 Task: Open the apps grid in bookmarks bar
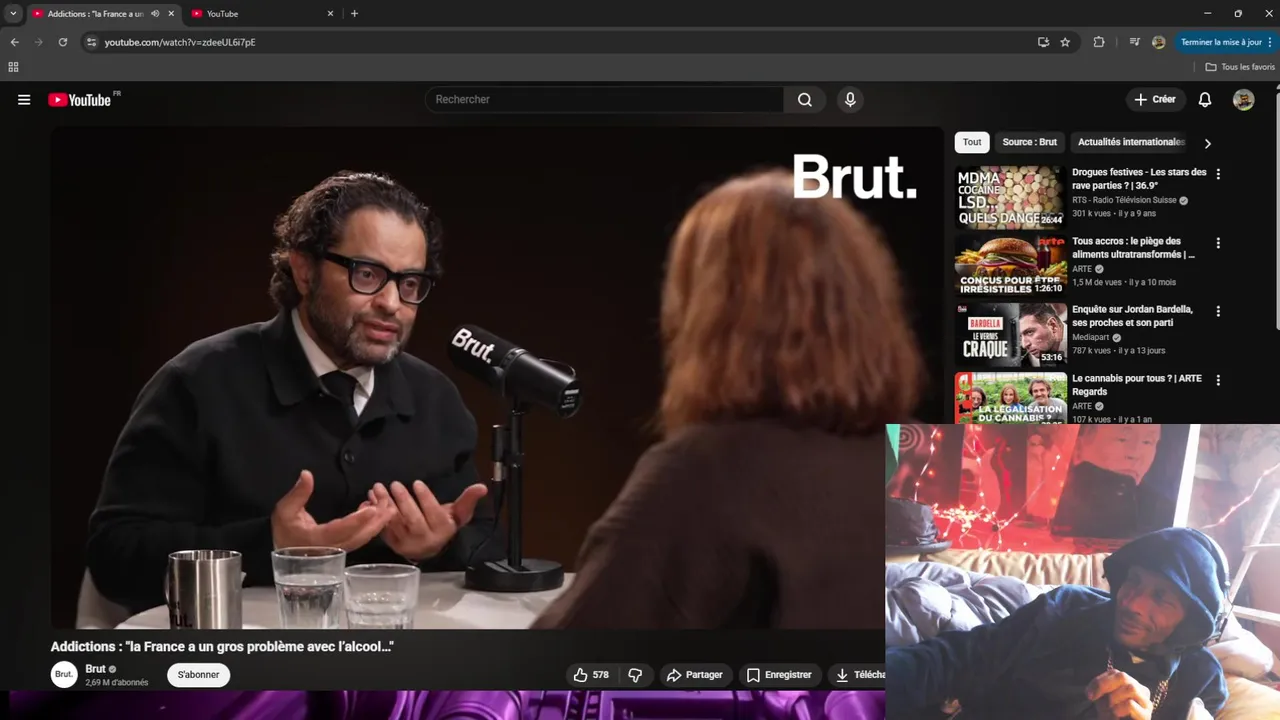[x=13, y=67]
